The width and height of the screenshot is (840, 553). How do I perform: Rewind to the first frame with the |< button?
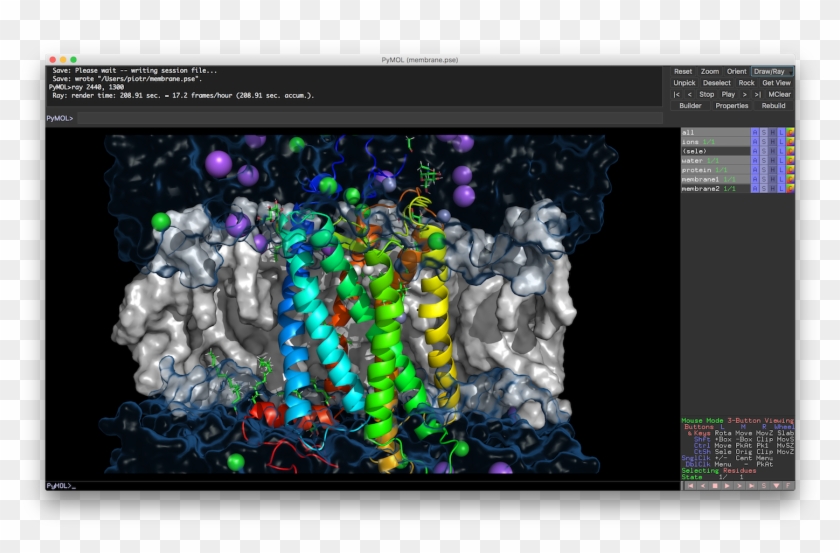pos(677,94)
